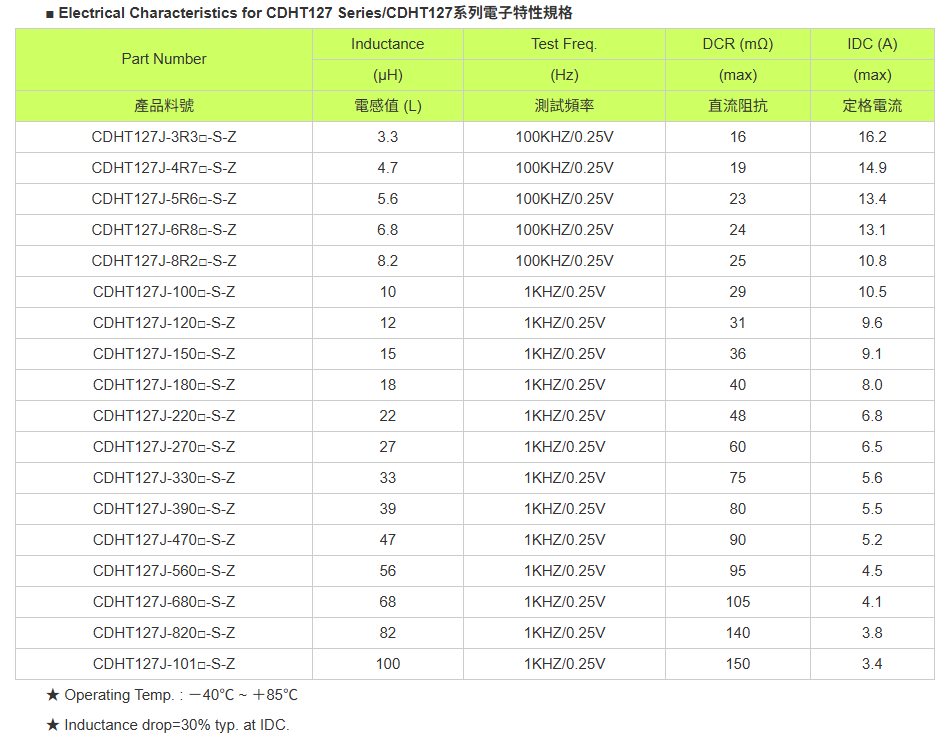Click IDC value 4.1
952x741 pixels.
tap(872, 601)
